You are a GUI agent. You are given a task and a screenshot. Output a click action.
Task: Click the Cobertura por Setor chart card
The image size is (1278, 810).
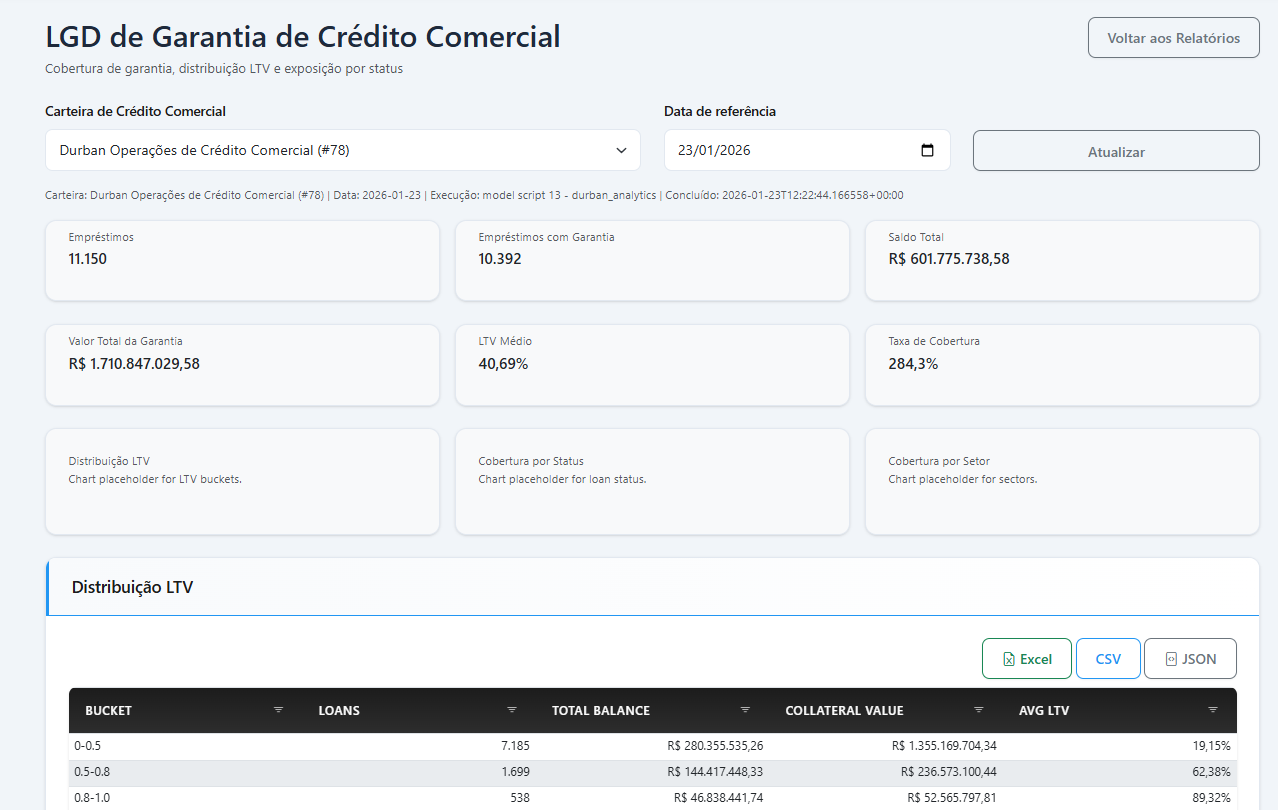tap(1062, 481)
